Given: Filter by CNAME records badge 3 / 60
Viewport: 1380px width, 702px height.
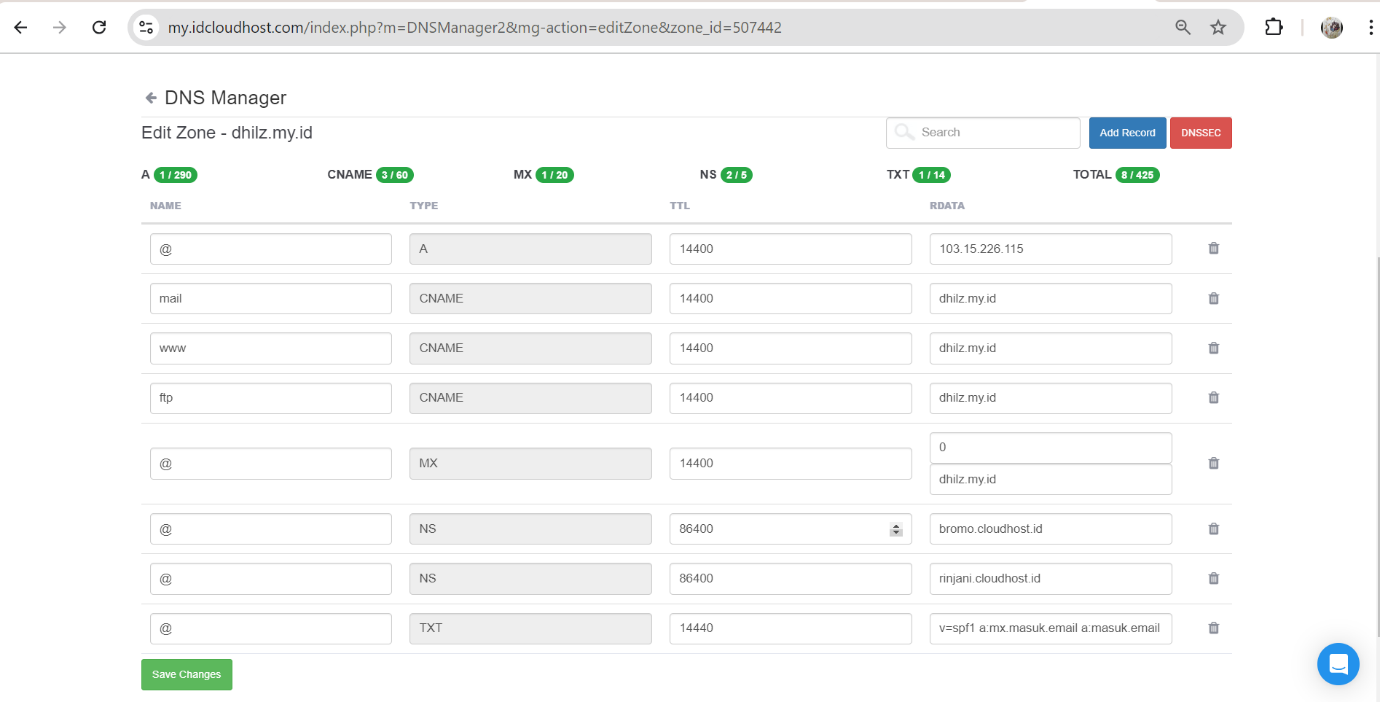Looking at the screenshot, I should click(x=394, y=175).
